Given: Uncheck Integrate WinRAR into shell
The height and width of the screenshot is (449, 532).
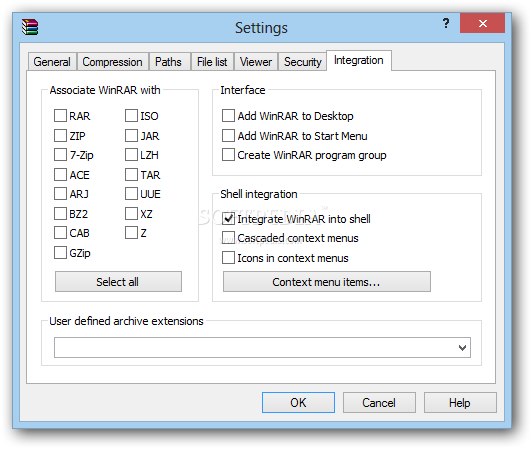Looking at the screenshot, I should 228,219.
